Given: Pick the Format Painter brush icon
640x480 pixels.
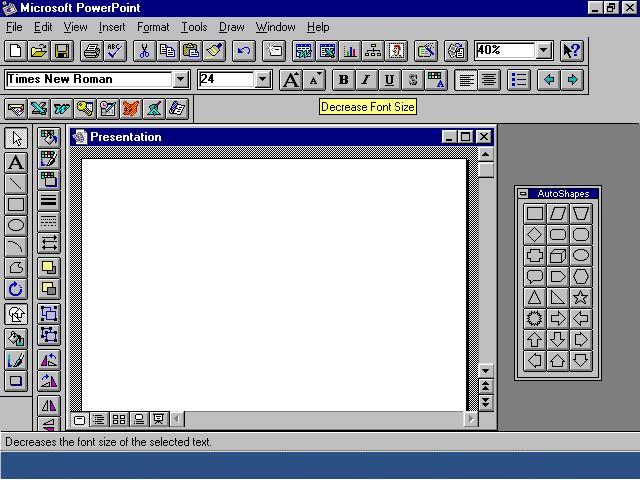Looking at the screenshot, I should tap(214, 51).
